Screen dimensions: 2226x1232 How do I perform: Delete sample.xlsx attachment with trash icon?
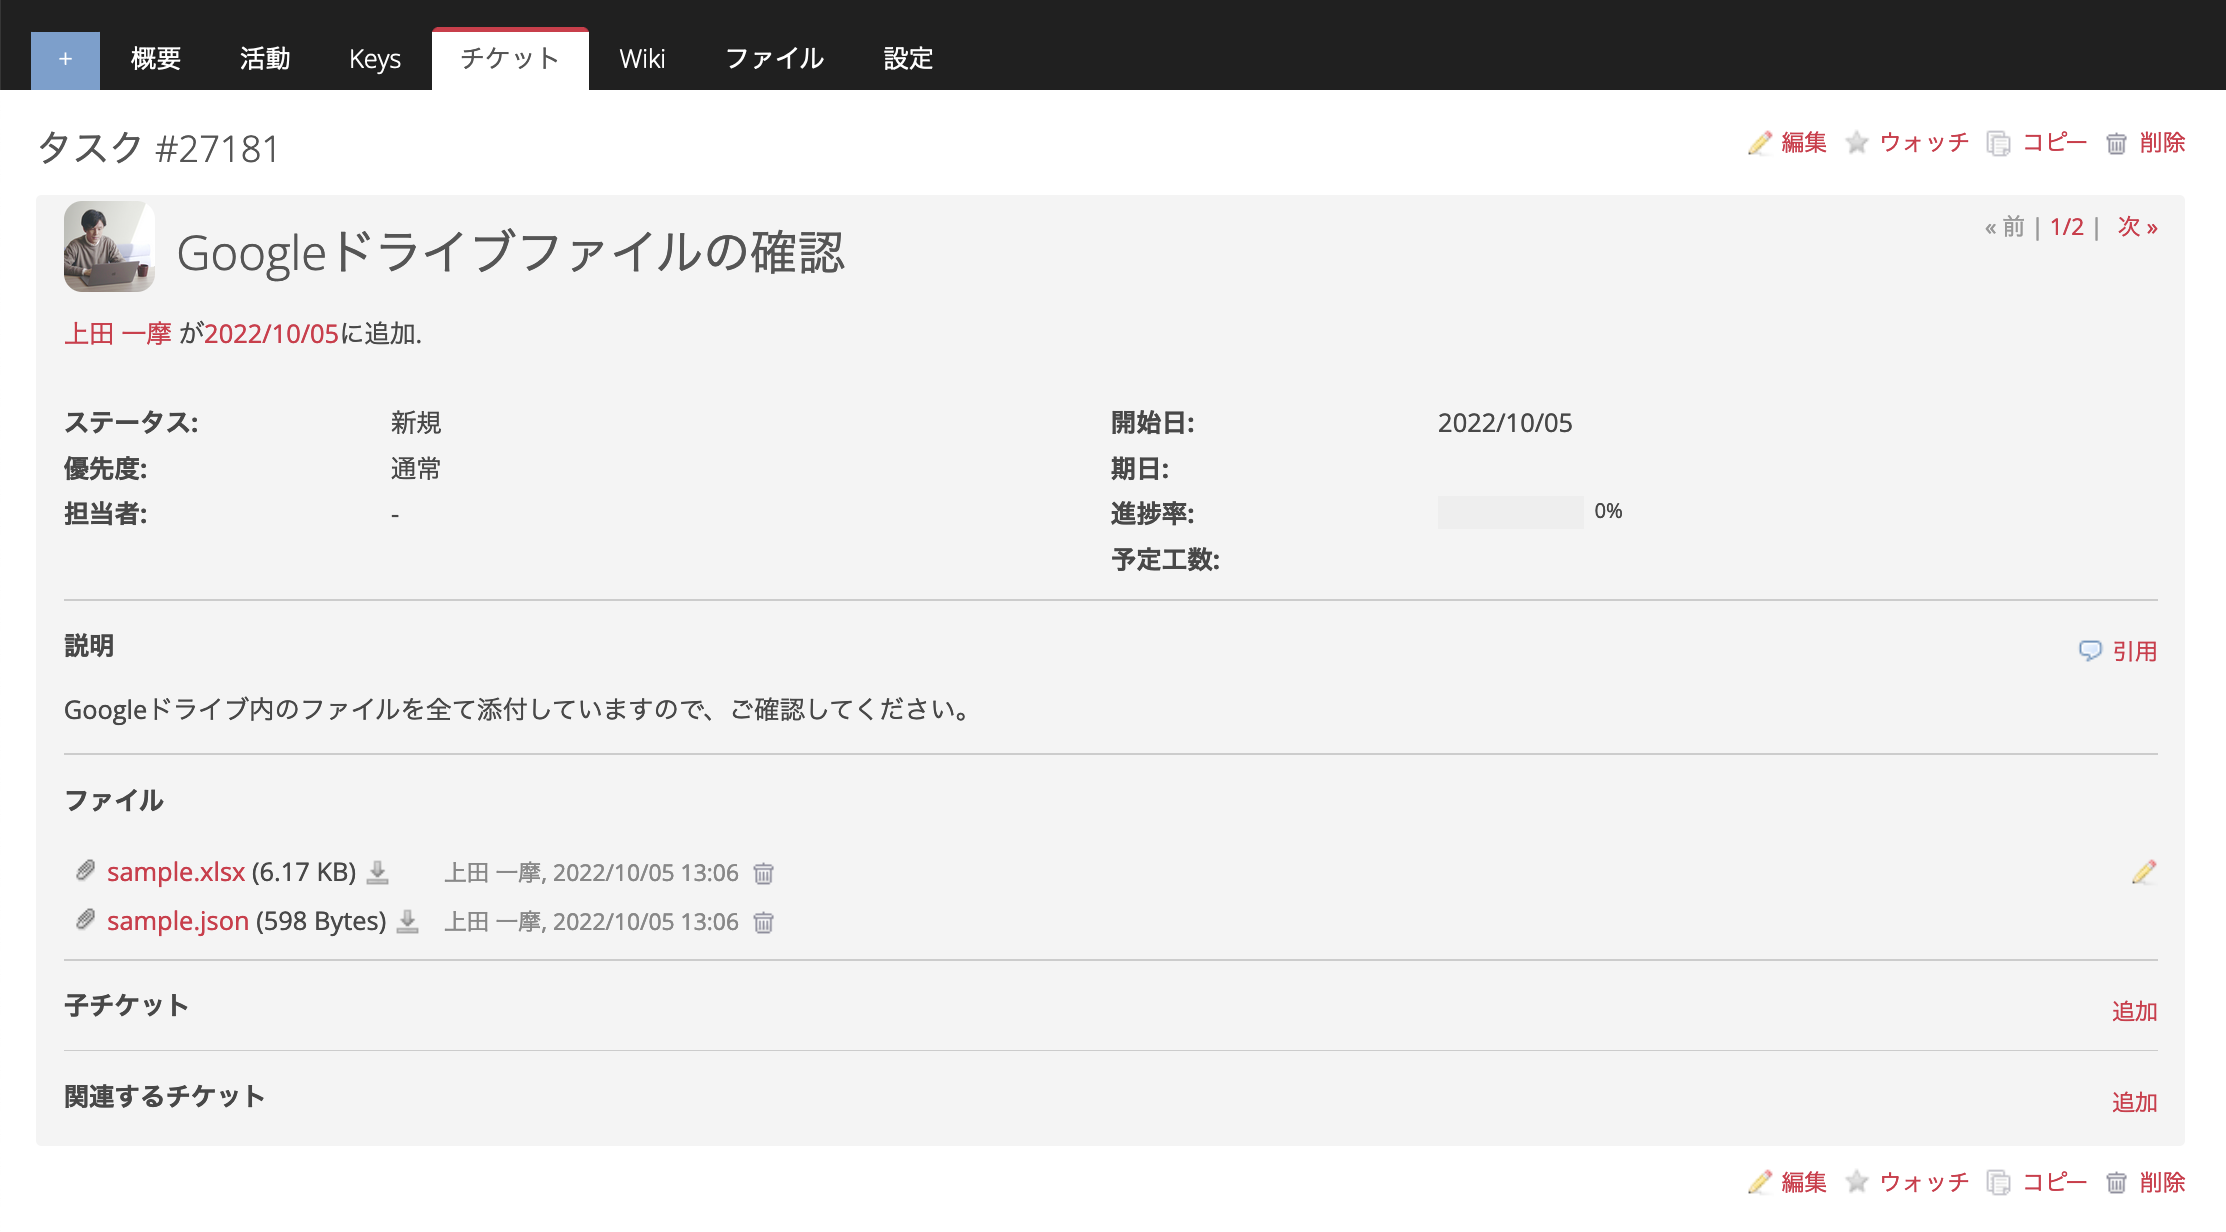pyautogui.click(x=763, y=874)
